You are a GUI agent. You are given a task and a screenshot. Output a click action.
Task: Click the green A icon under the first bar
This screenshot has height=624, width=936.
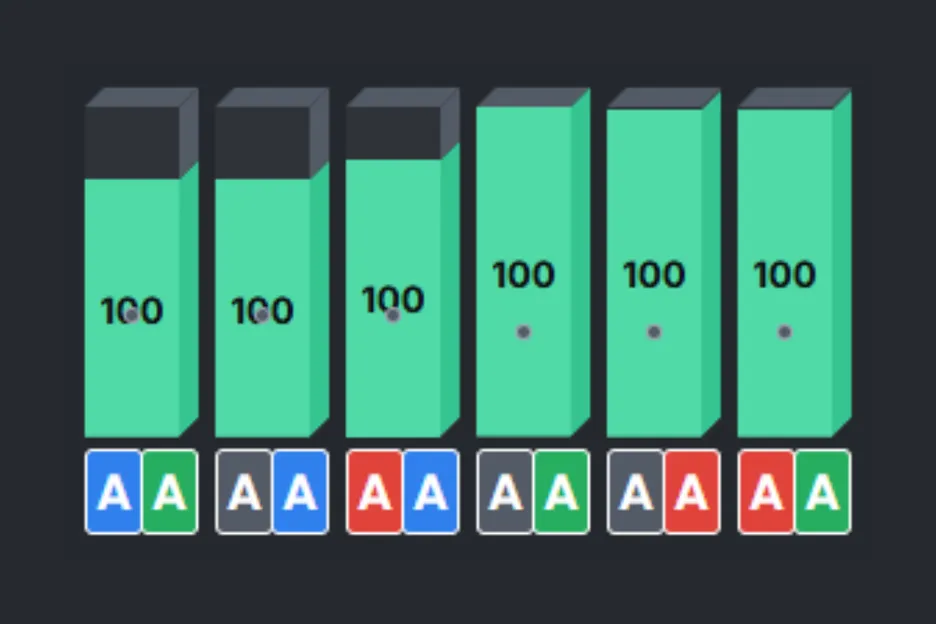point(169,492)
